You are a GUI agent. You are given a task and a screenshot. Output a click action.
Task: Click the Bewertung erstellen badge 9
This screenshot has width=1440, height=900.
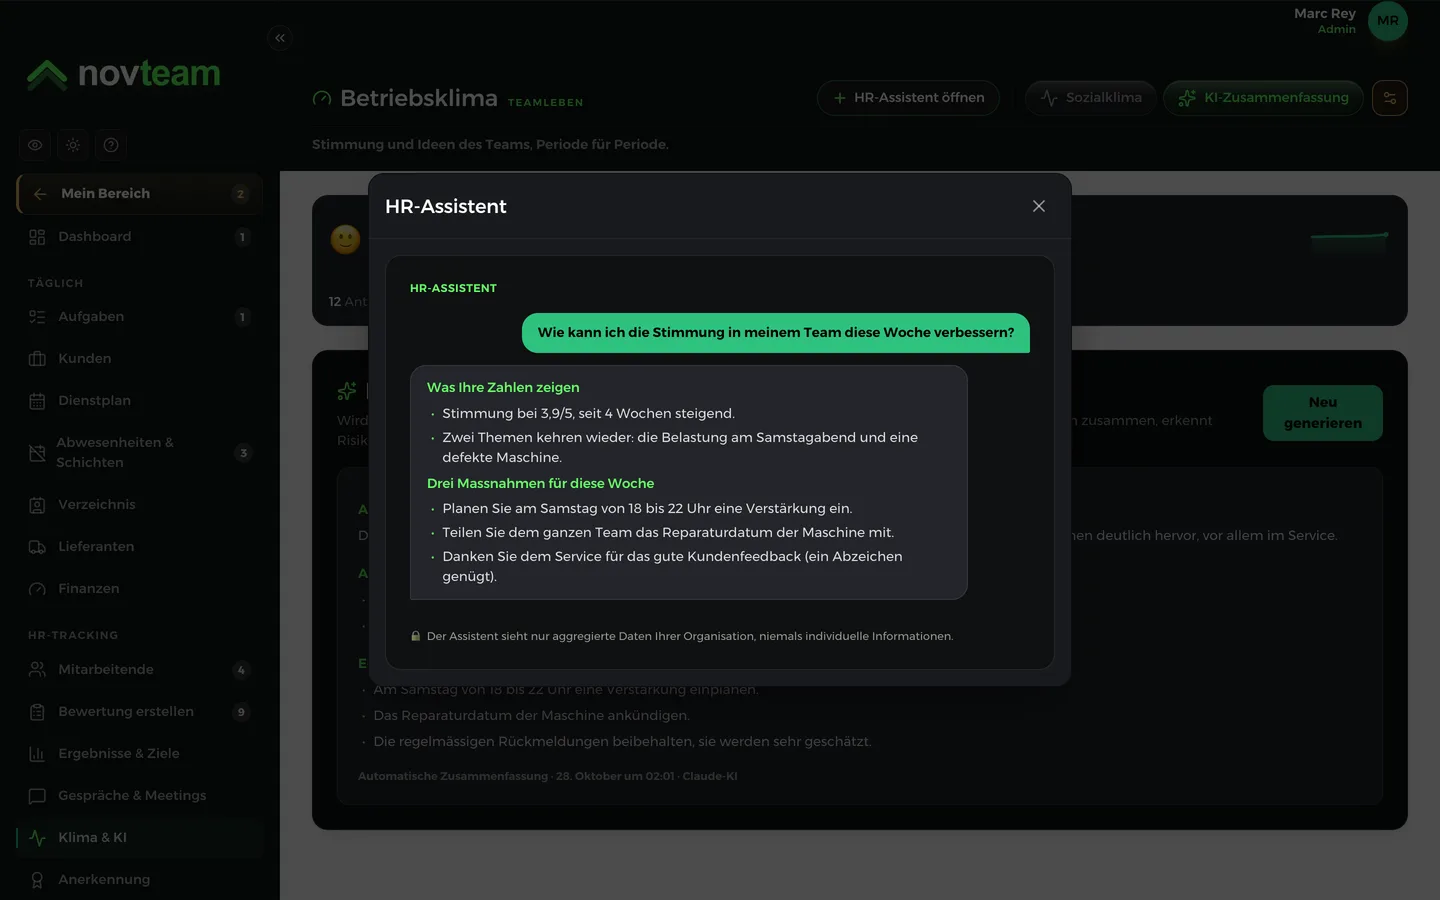[241, 712]
